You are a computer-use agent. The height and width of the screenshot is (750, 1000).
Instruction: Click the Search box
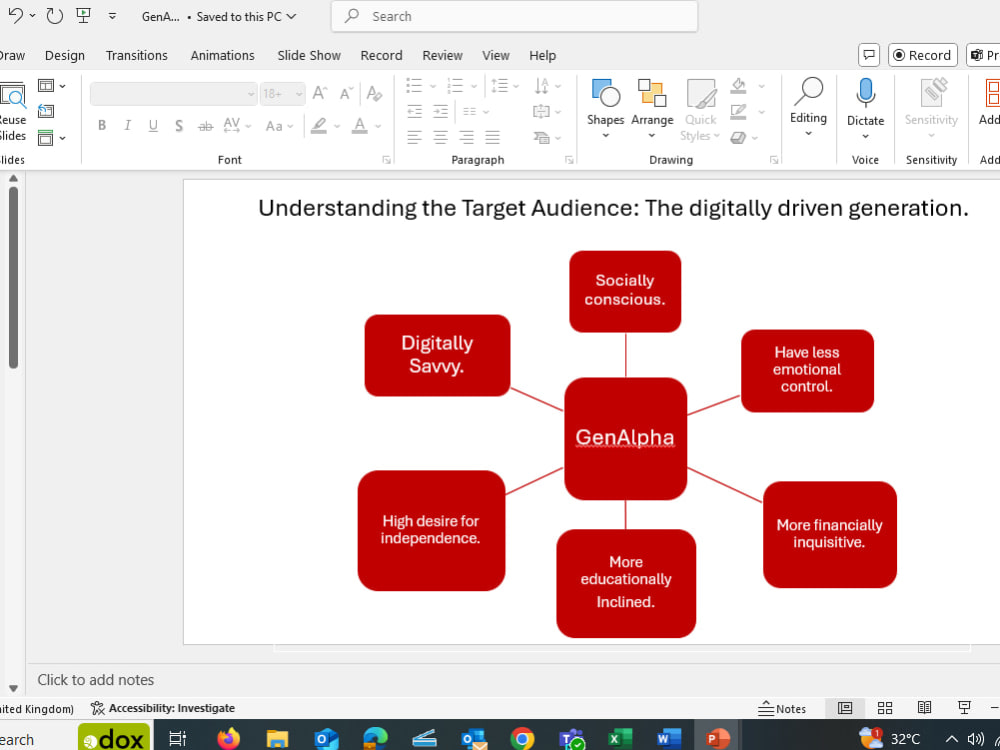(514, 17)
